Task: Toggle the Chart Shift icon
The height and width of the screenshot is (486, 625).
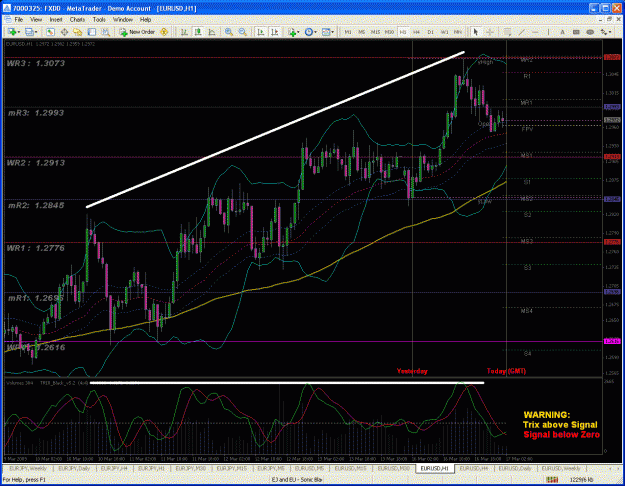Action: [275, 32]
